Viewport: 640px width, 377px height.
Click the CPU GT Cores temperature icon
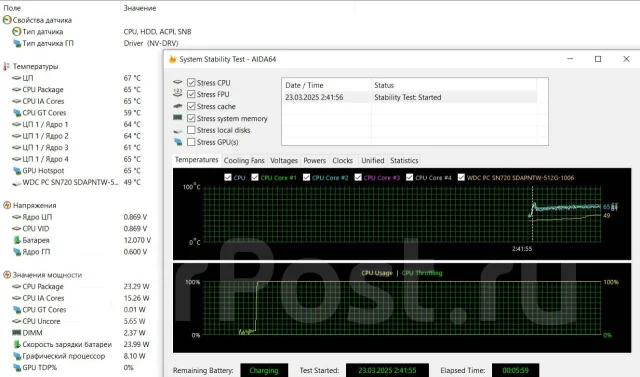(17, 113)
